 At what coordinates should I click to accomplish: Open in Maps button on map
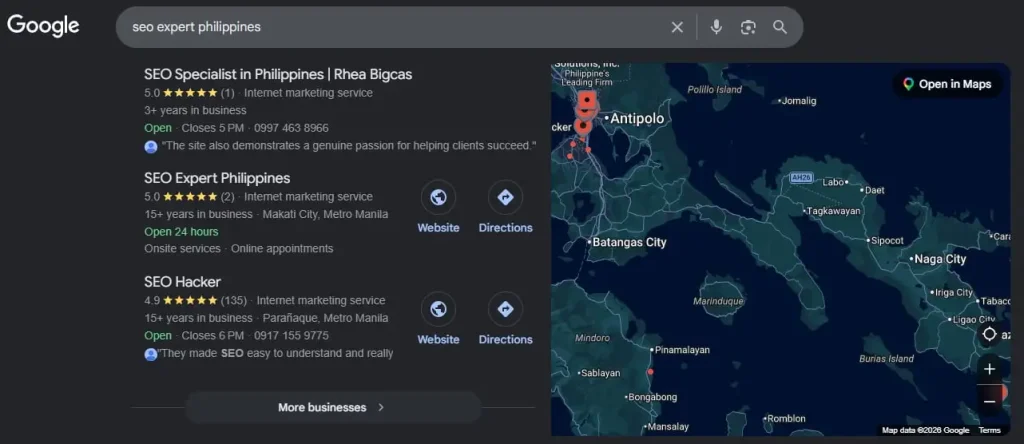tap(947, 84)
